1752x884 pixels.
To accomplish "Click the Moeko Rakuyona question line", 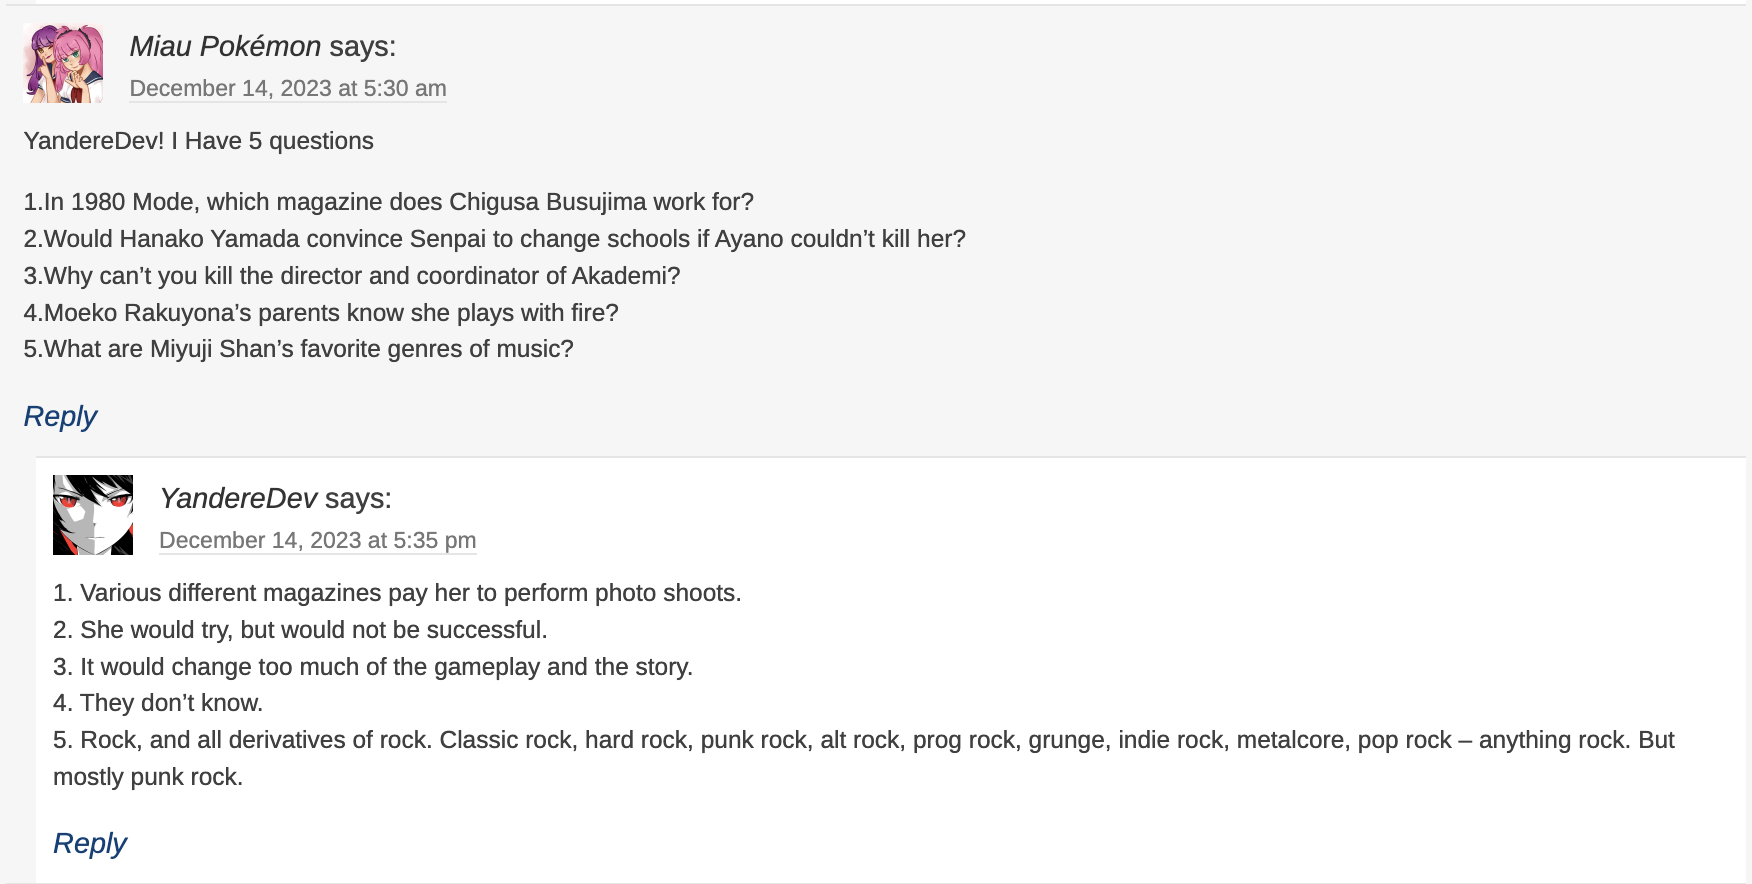I will pos(320,313).
